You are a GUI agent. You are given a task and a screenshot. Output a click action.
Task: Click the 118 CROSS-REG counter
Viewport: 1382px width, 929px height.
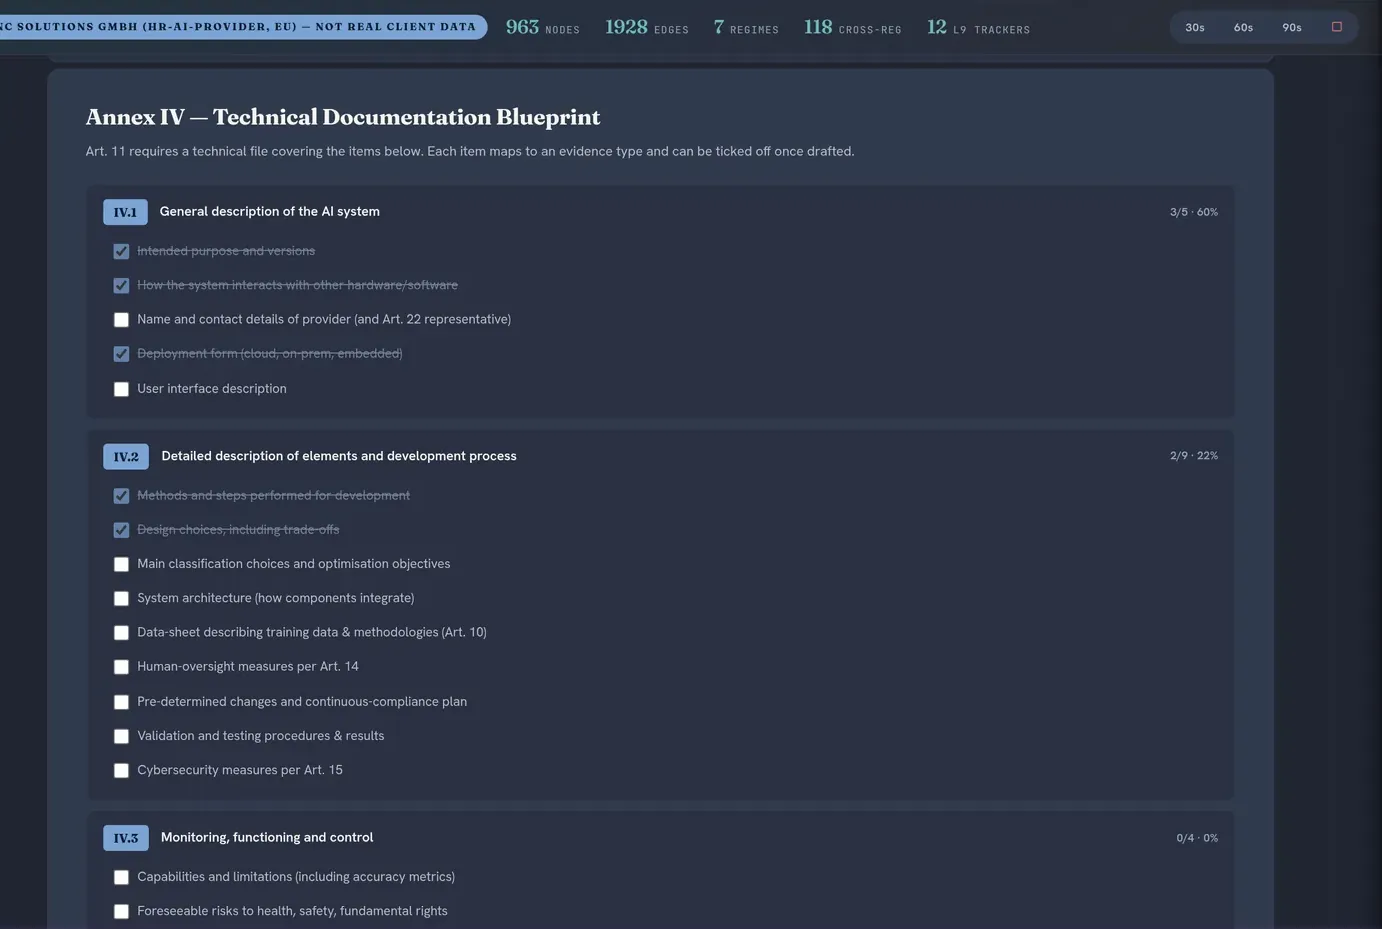click(853, 27)
